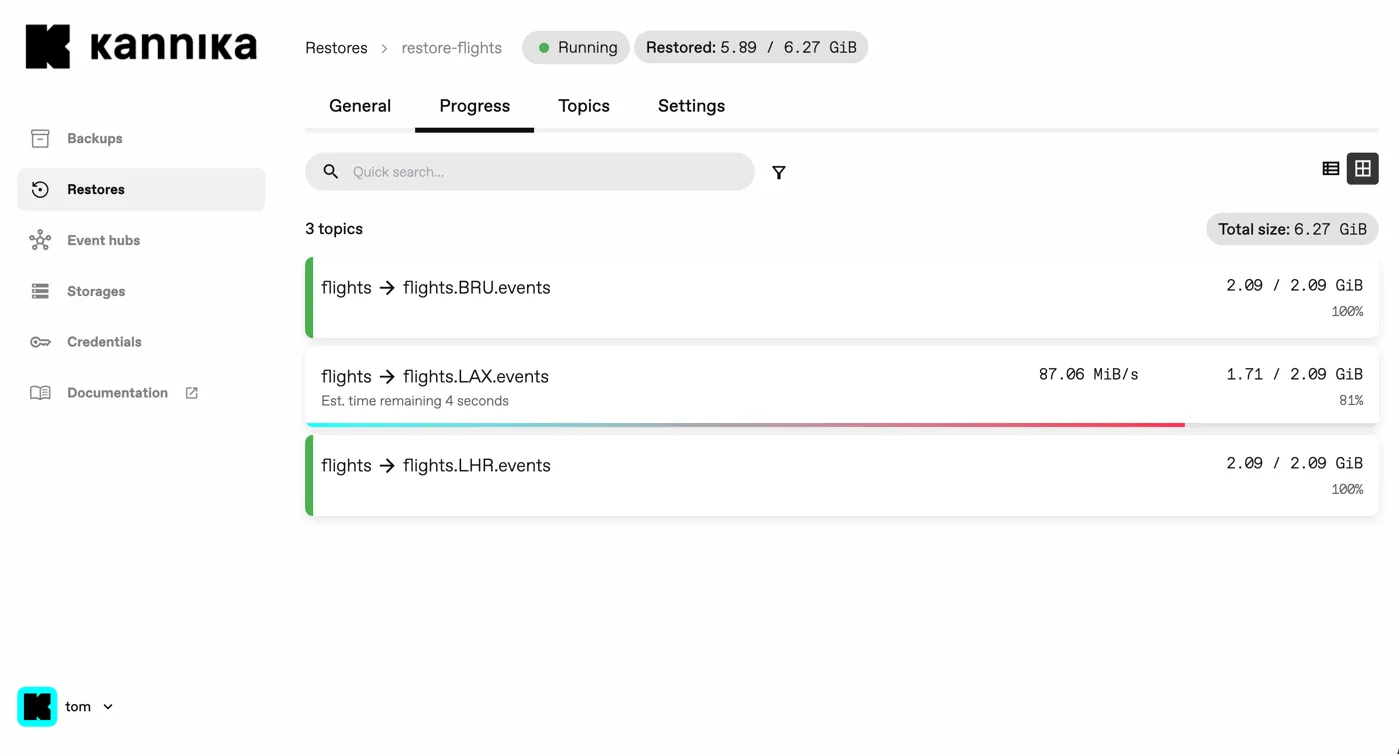Click the flights.LAX.events progress bar
This screenshot has width=1399, height=754.
(x=745, y=425)
